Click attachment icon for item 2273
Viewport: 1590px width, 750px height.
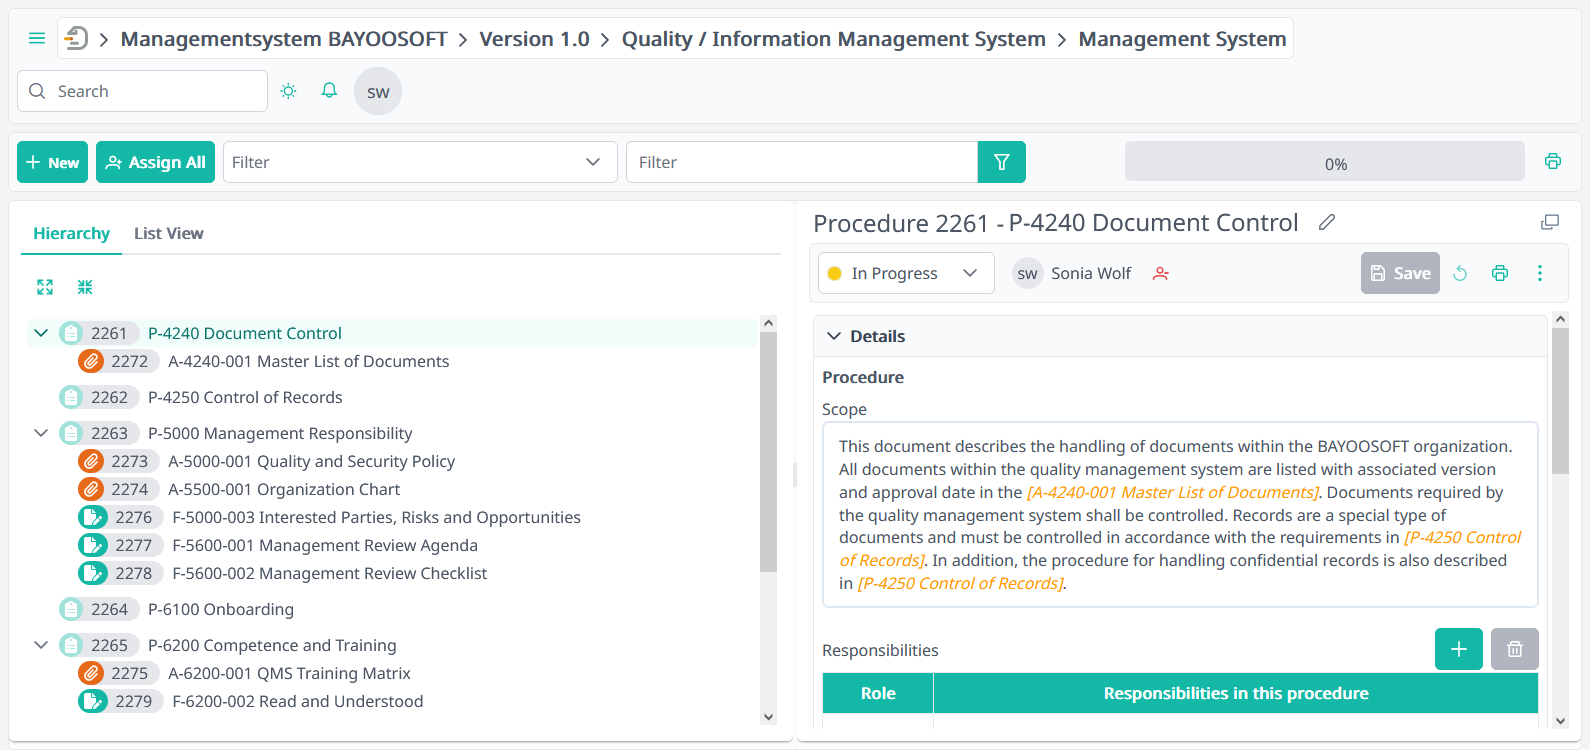(91, 461)
